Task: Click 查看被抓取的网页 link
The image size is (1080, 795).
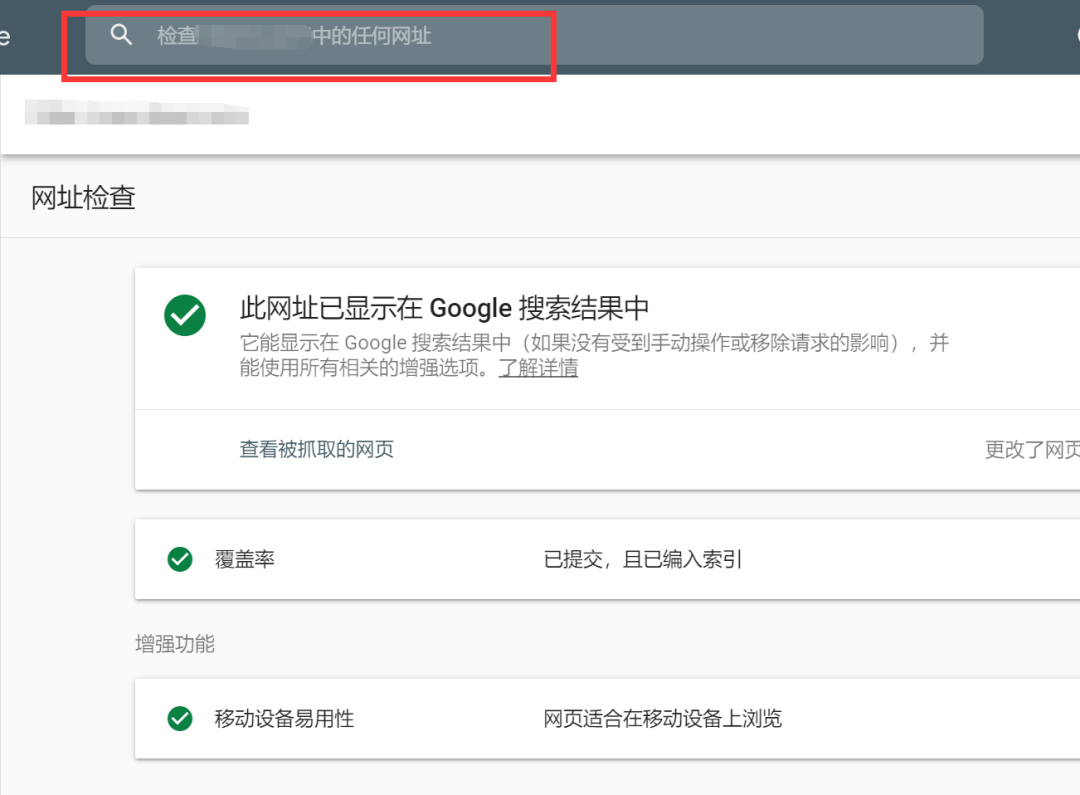Action: pyautogui.click(x=316, y=449)
